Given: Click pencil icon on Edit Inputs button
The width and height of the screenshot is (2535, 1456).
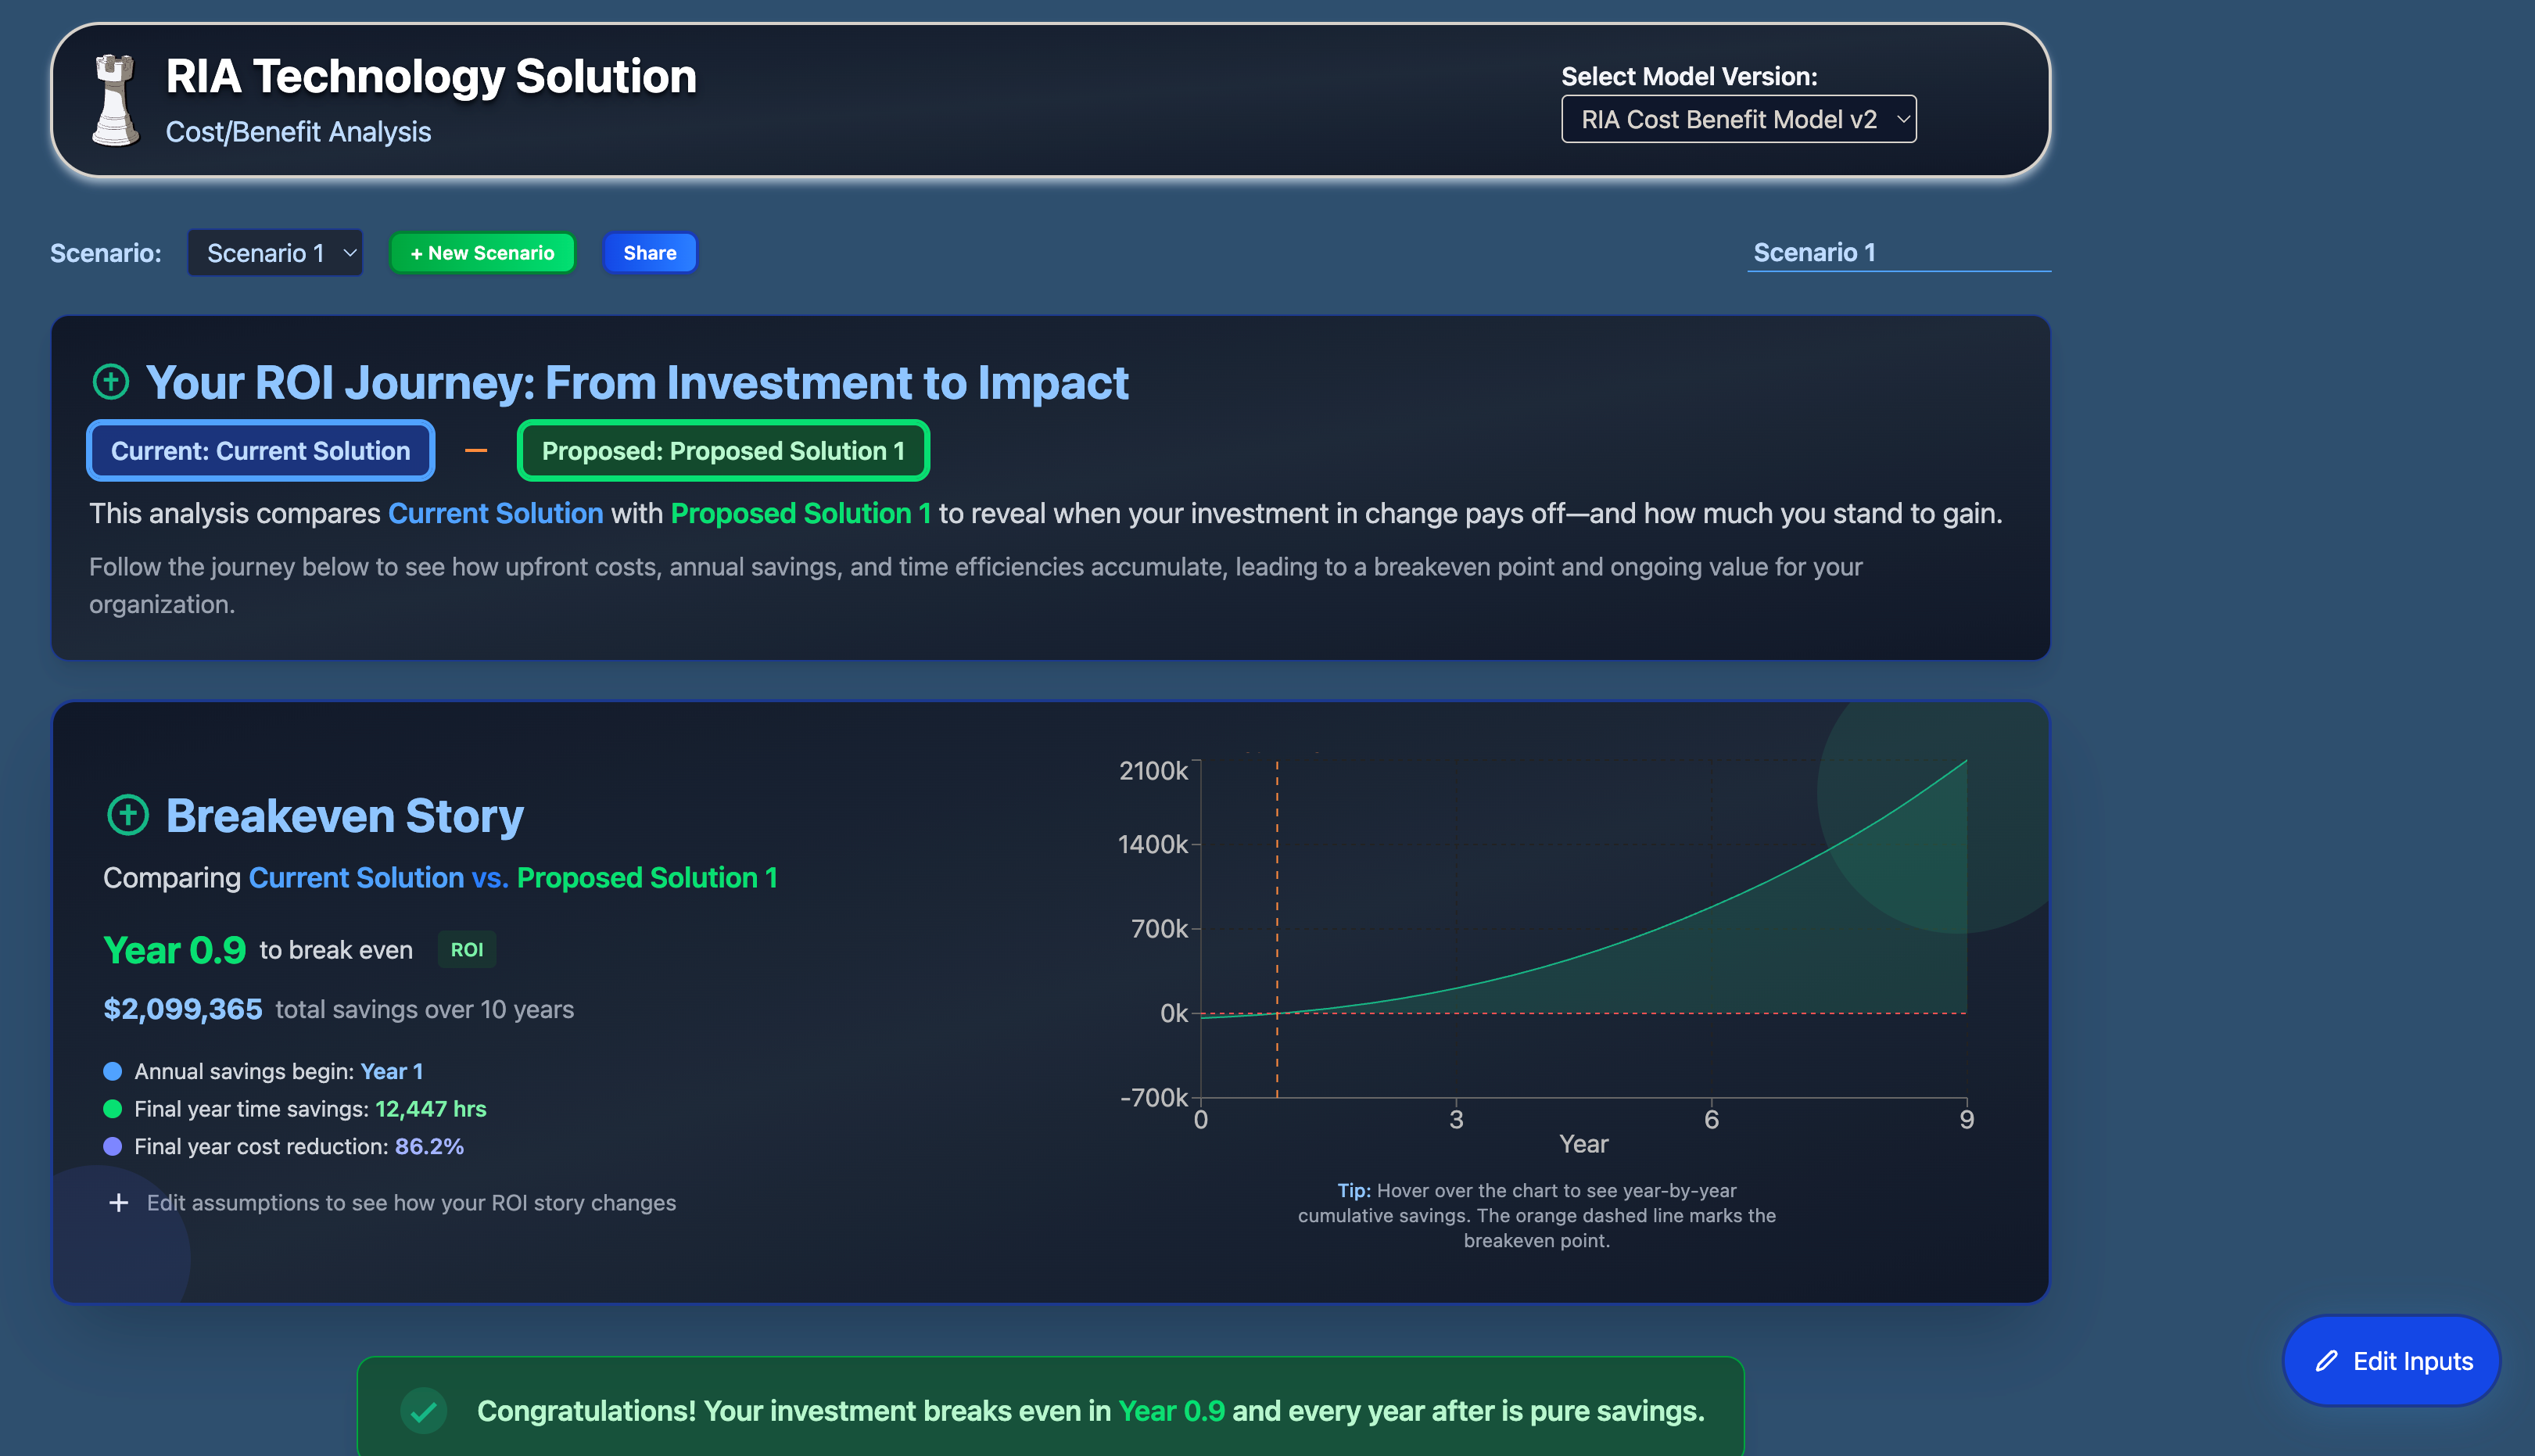Looking at the screenshot, I should (2327, 1361).
